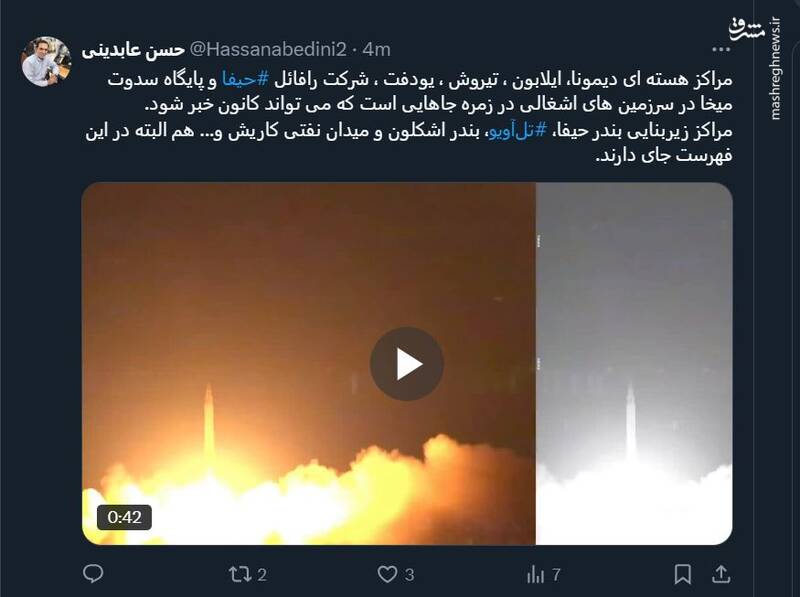
Task: Open the #تل‌آویو hashtag
Action: point(517,131)
